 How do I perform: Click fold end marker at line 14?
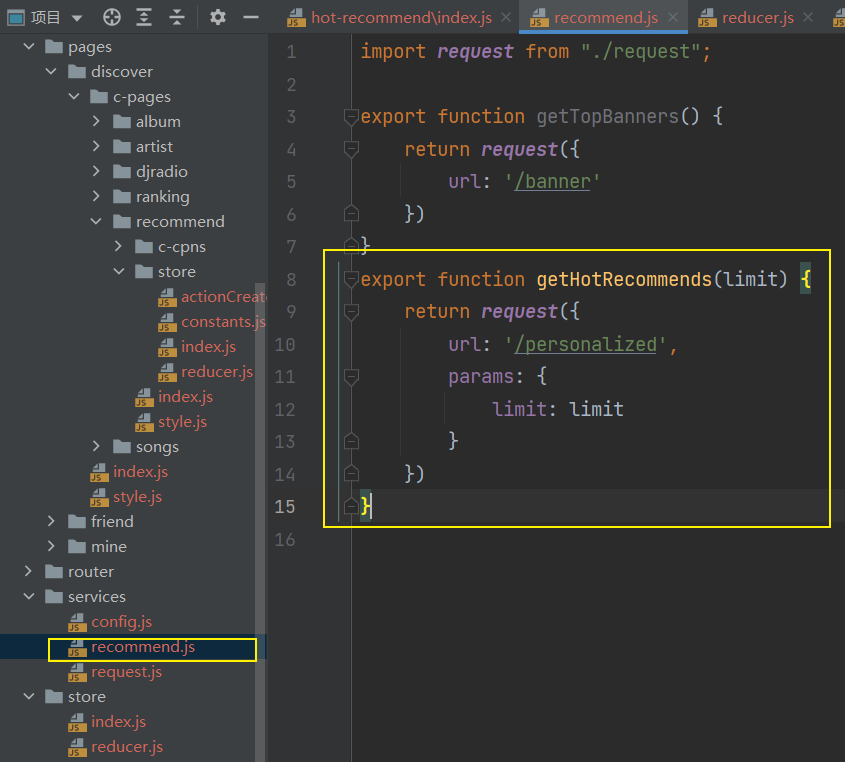pyautogui.click(x=351, y=474)
